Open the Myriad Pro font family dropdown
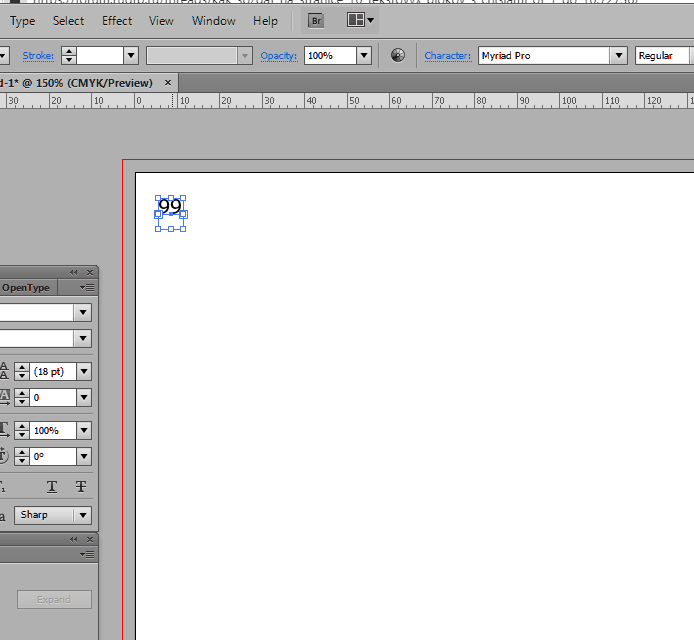 pos(619,56)
